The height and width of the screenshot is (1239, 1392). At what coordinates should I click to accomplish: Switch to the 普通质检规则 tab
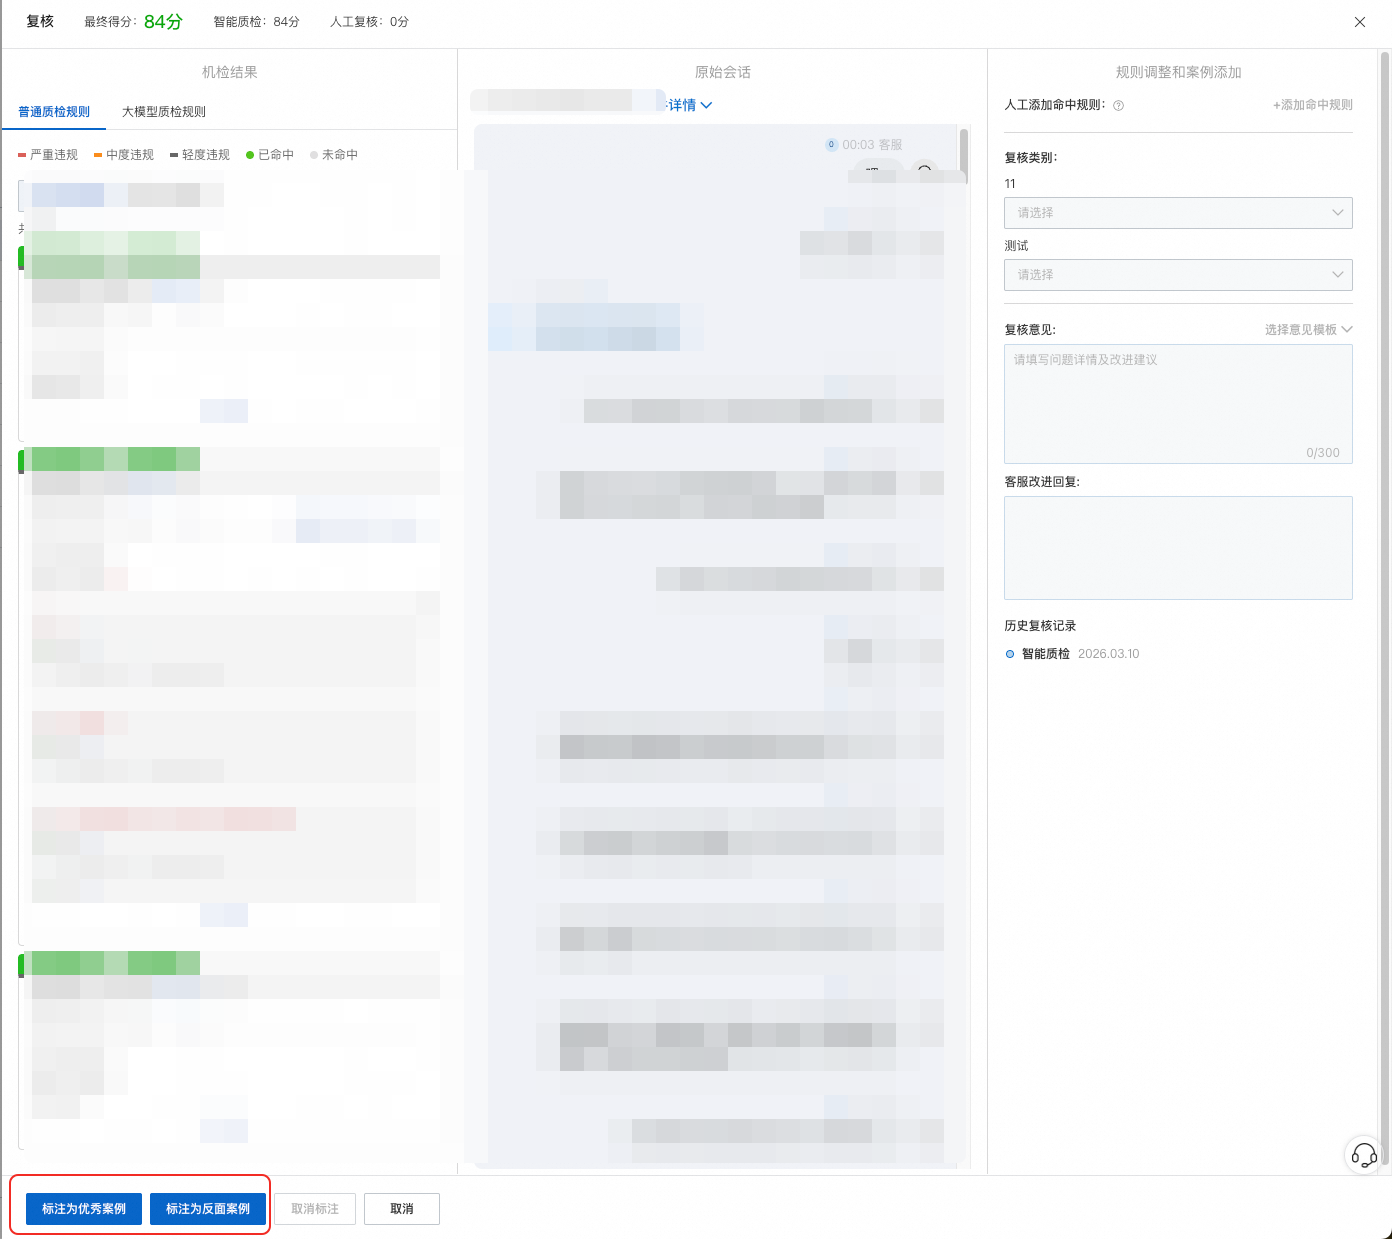[54, 112]
